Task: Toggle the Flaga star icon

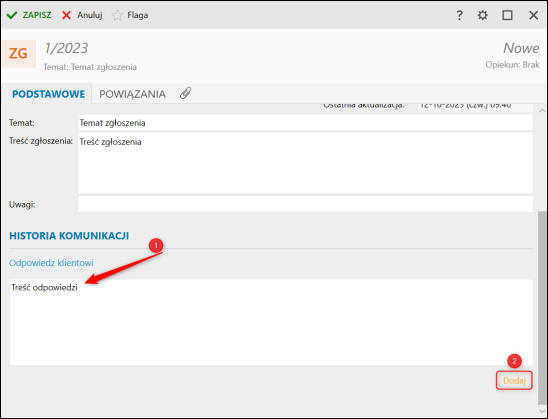Action: (117, 15)
